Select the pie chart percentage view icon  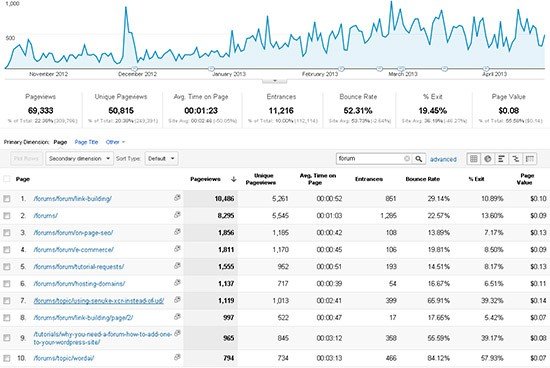click(488, 159)
